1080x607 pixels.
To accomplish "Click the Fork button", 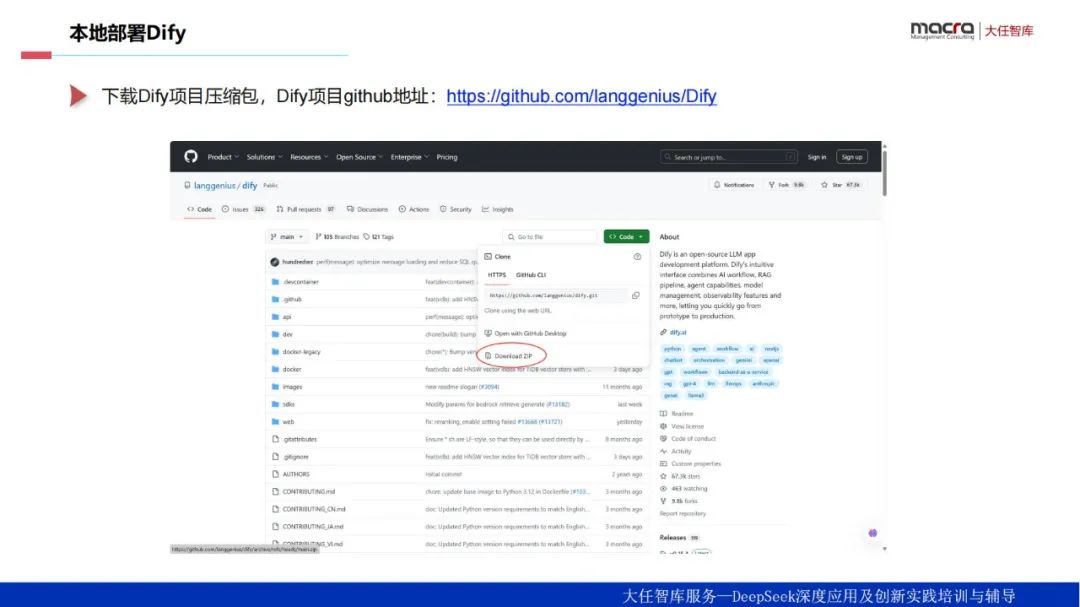I will click(x=786, y=185).
